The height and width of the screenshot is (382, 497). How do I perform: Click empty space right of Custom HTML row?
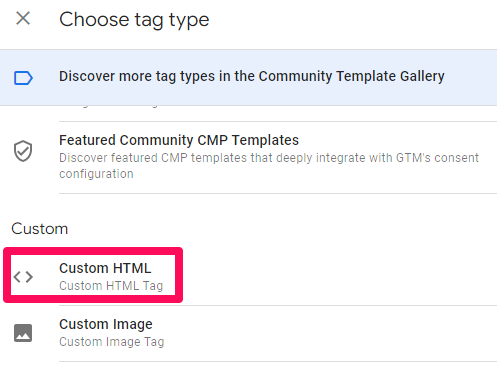coord(340,277)
